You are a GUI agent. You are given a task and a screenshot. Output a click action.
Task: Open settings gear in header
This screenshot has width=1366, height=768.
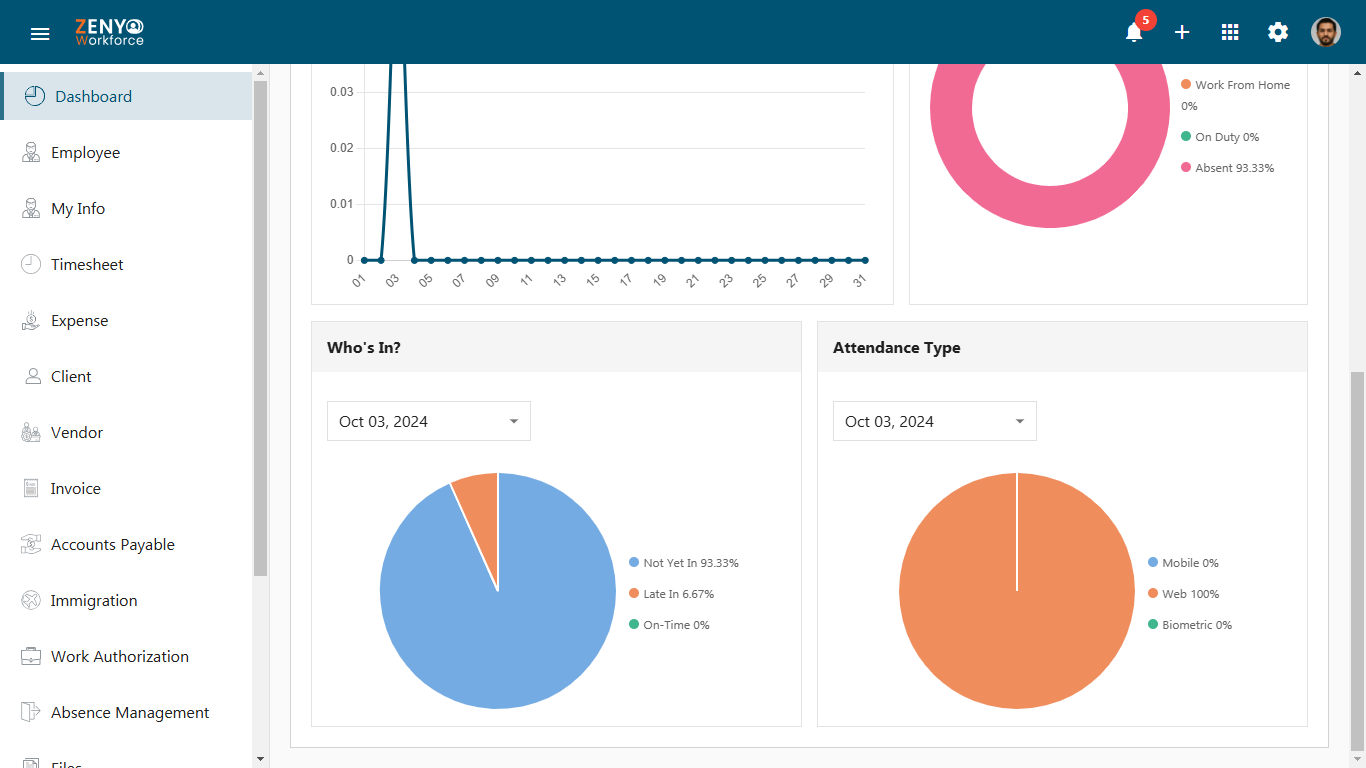[1278, 32]
